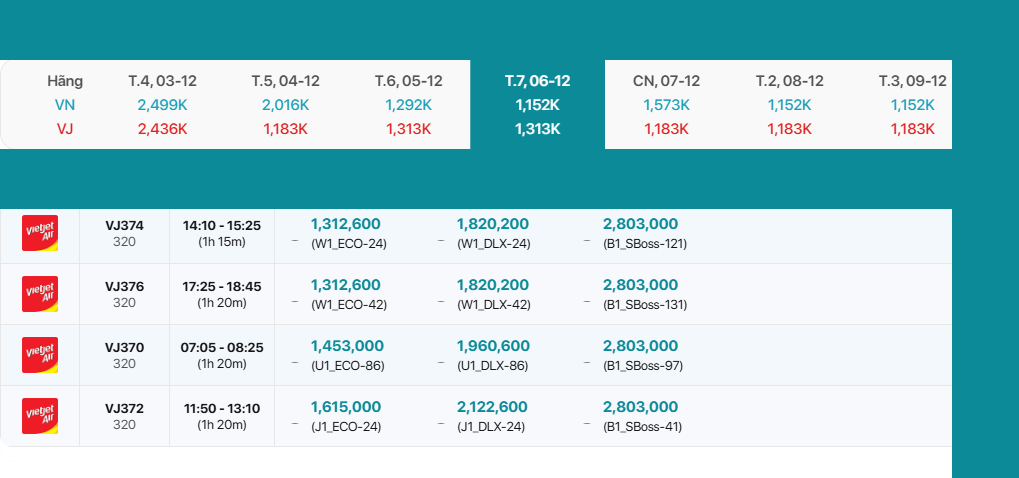Open the T.3, 09-12 date tab

pyautogui.click(x=912, y=104)
